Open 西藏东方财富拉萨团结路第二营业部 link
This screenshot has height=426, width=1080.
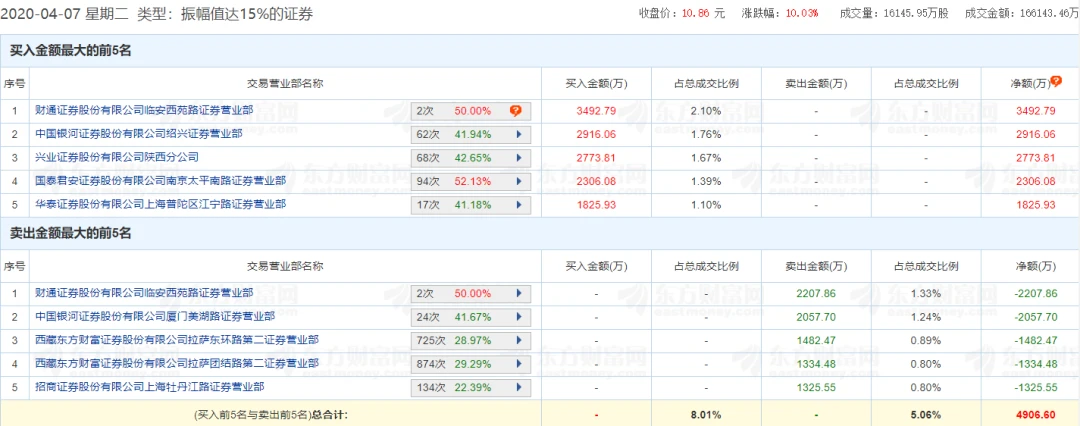tap(177, 363)
